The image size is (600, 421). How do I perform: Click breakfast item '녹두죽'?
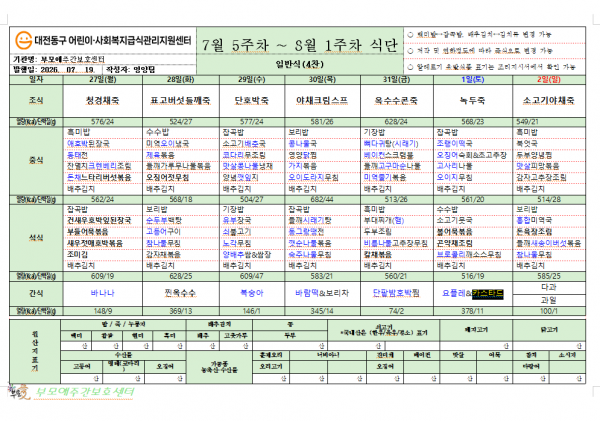coord(473,101)
